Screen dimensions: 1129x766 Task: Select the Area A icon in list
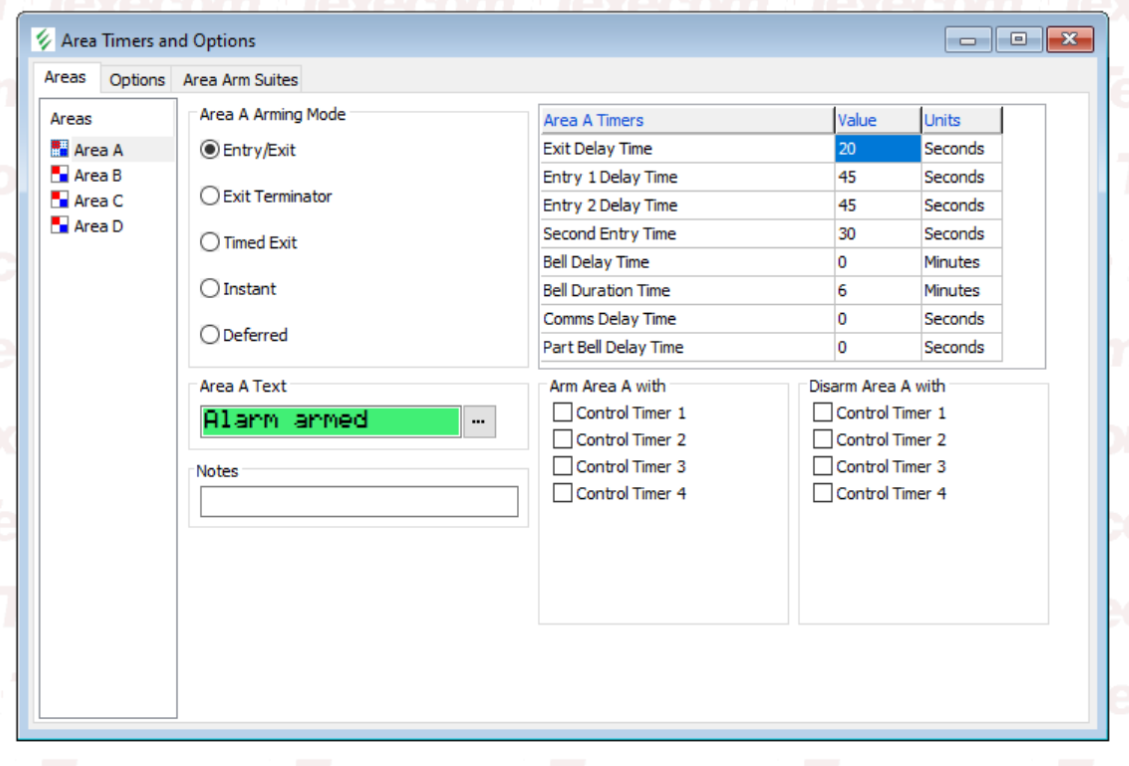tap(60, 150)
